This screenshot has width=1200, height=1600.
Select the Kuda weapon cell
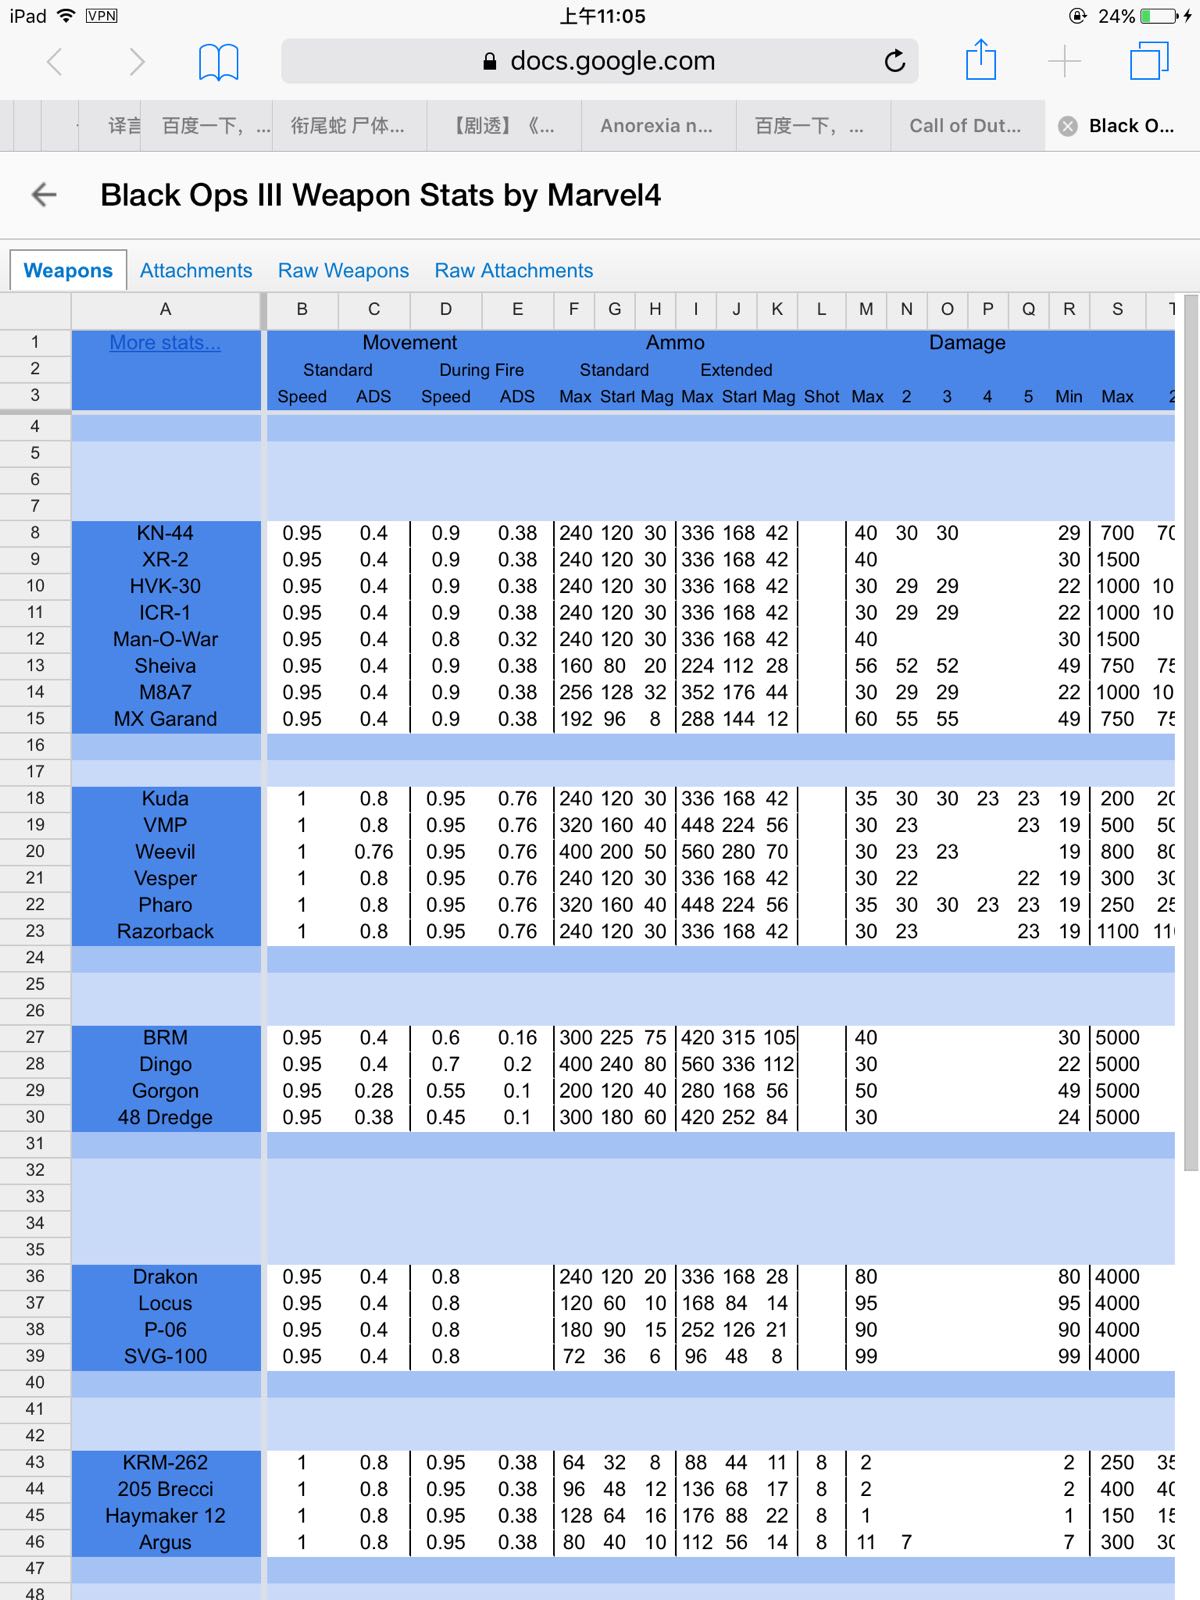click(x=165, y=799)
